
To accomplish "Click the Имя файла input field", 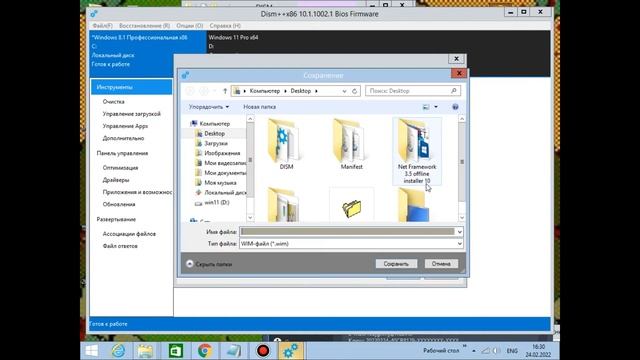I will click(x=347, y=232).
